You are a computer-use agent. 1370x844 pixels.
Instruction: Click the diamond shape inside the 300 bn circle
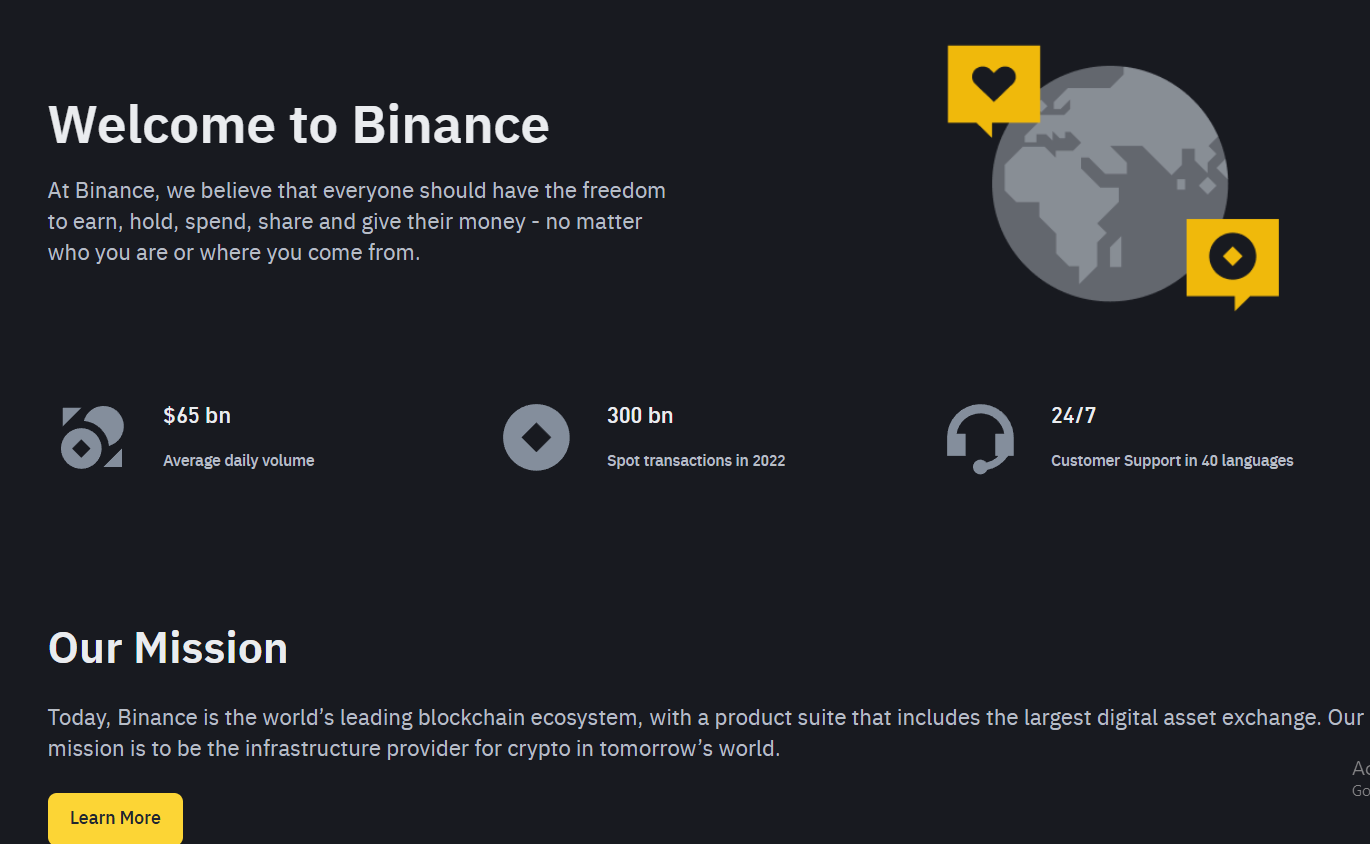point(536,437)
